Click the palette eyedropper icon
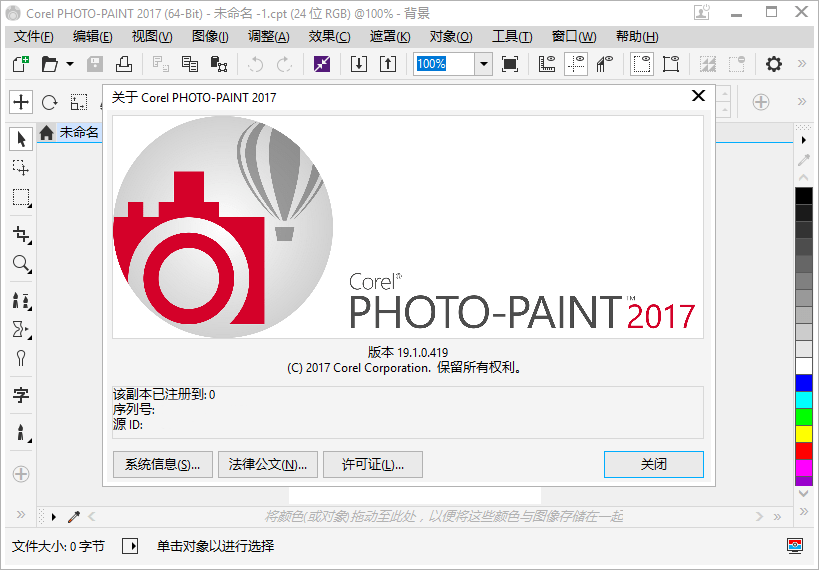Image resolution: width=819 pixels, height=570 pixels. 804,160
